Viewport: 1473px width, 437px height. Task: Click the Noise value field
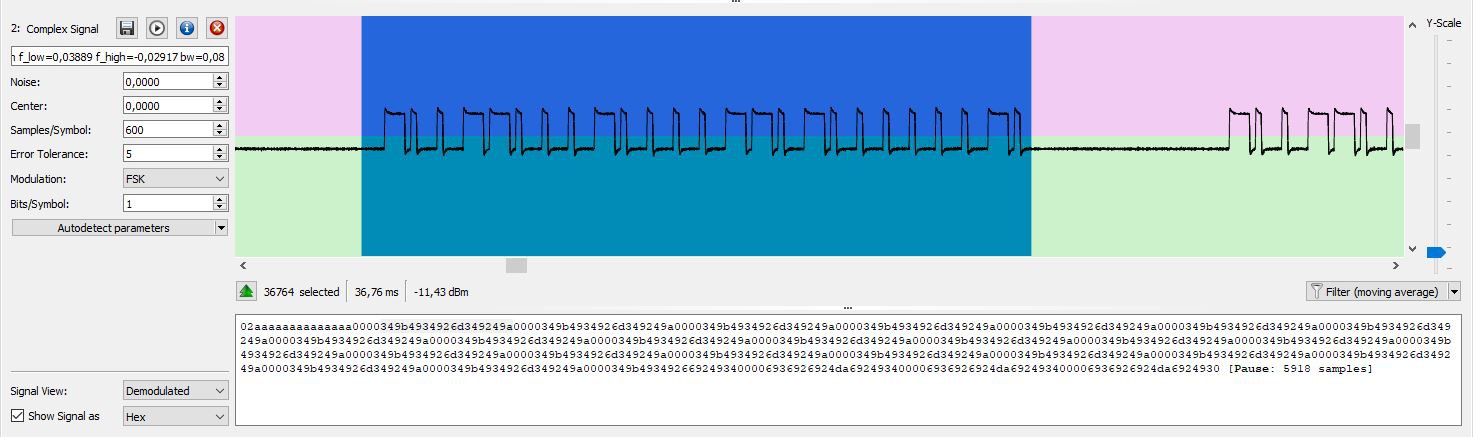click(167, 82)
